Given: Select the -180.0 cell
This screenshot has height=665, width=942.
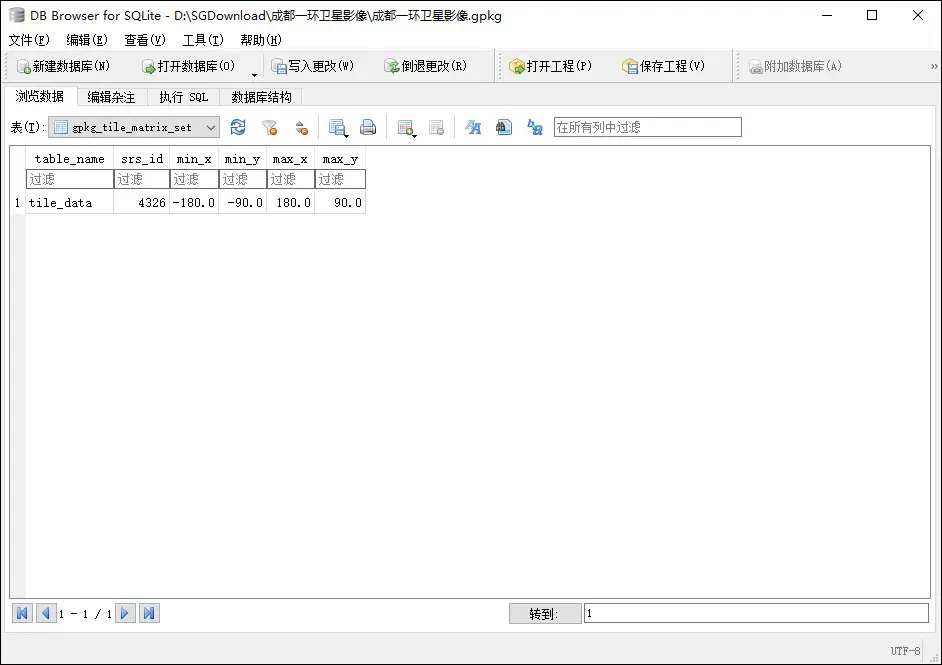Looking at the screenshot, I should tap(194, 202).
